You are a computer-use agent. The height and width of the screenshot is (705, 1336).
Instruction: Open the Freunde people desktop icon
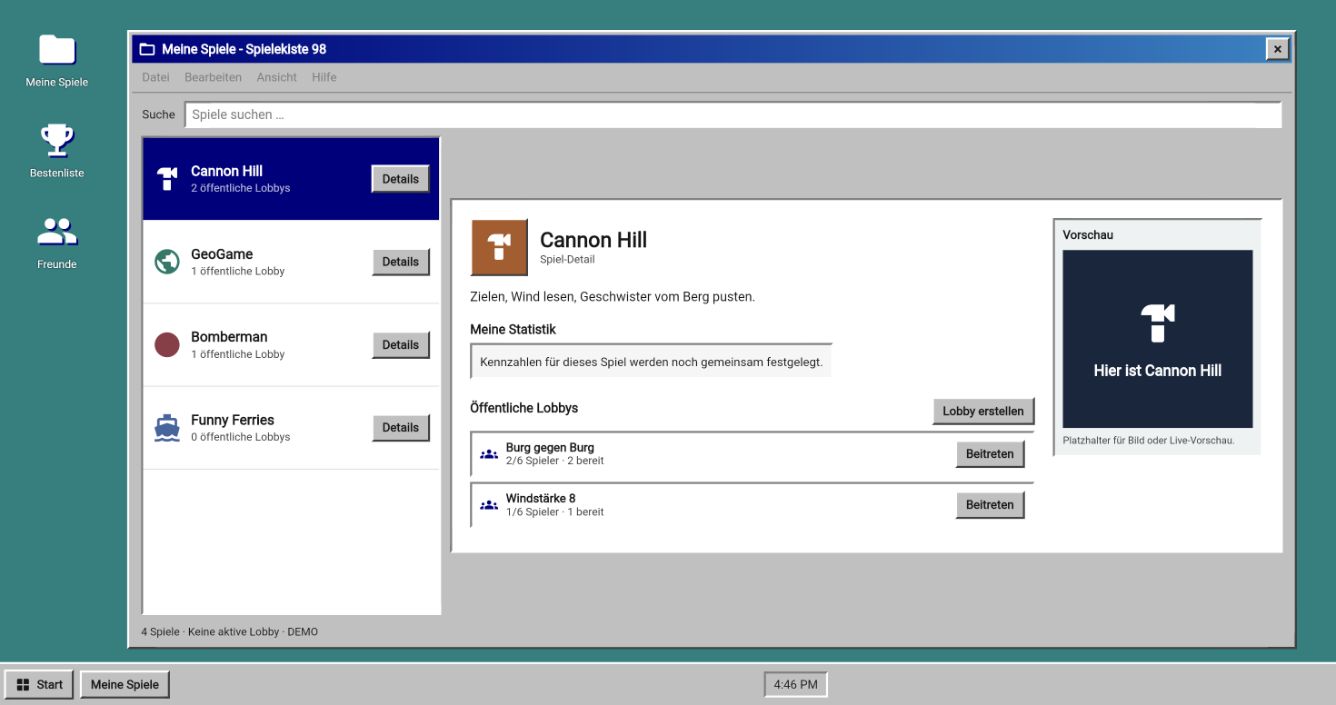coord(57,232)
